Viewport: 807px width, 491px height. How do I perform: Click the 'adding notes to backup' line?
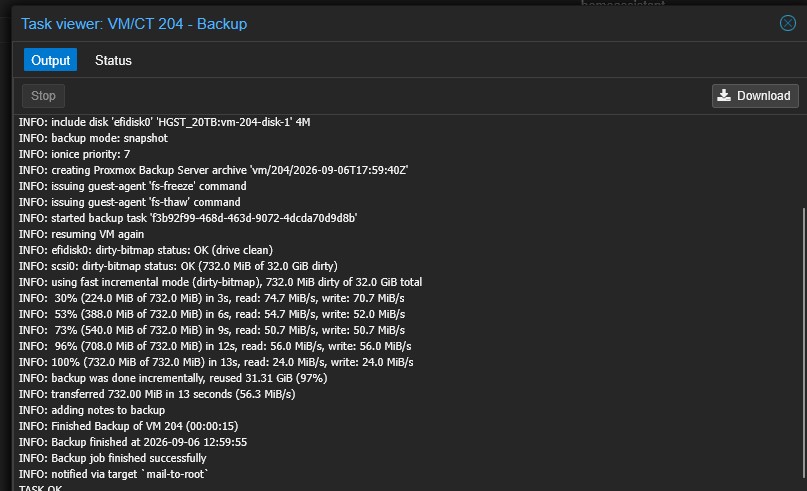[92, 410]
